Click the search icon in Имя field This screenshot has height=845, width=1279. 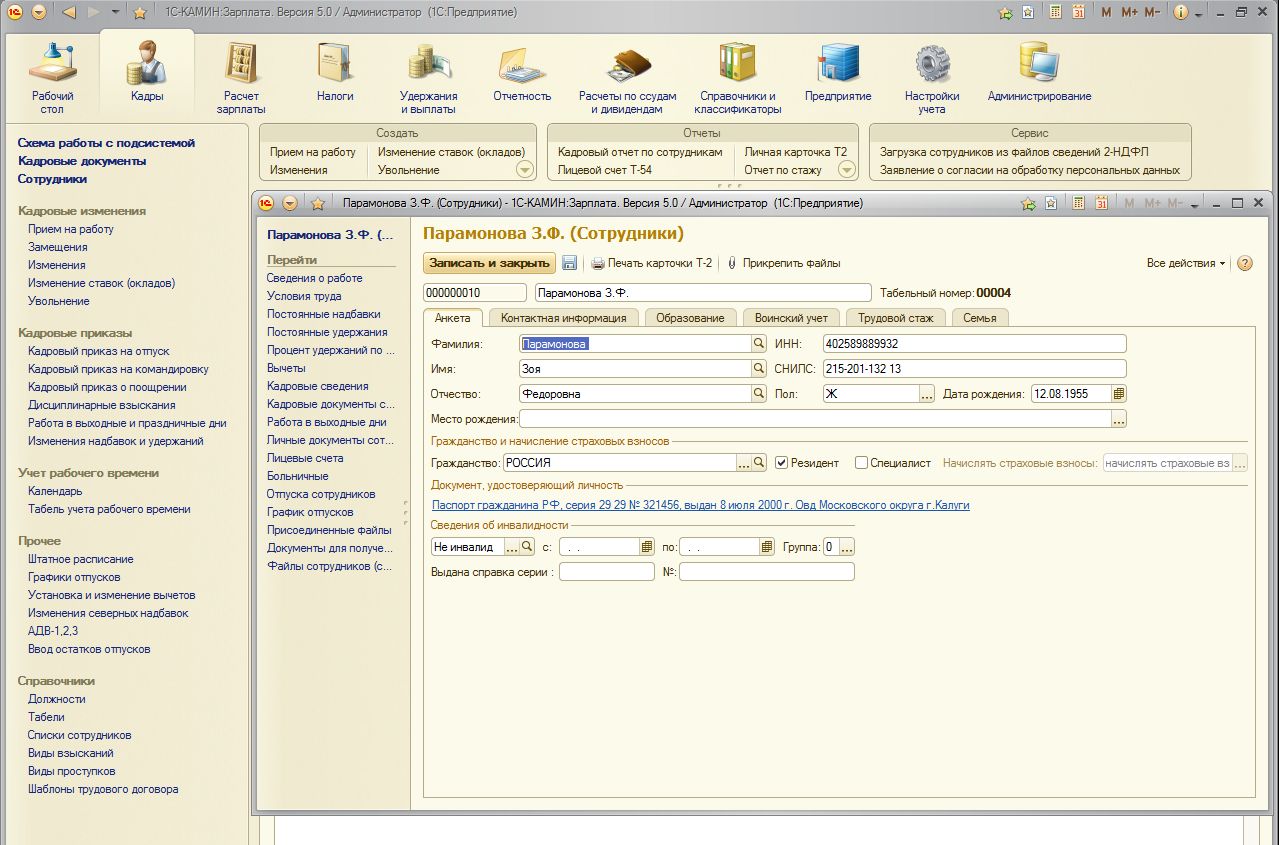759,369
